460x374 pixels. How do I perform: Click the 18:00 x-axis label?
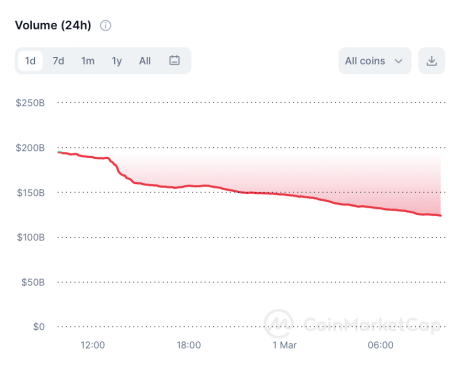tap(189, 345)
